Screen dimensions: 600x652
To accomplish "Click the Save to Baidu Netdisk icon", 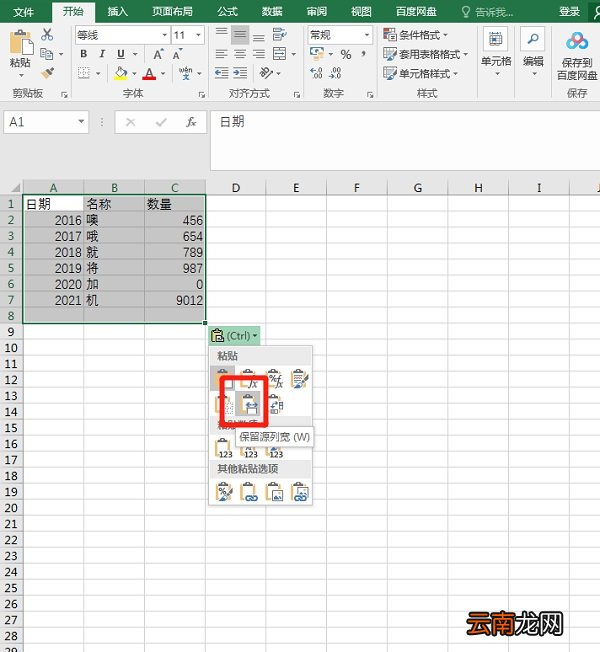I will 577,42.
